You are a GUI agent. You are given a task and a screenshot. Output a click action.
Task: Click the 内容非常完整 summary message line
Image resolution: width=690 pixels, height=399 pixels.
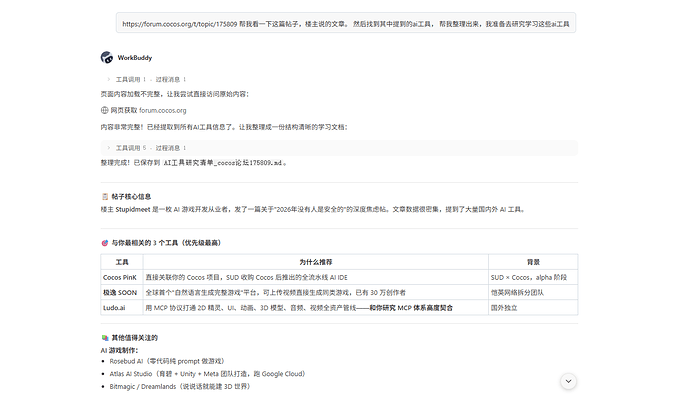point(224,127)
